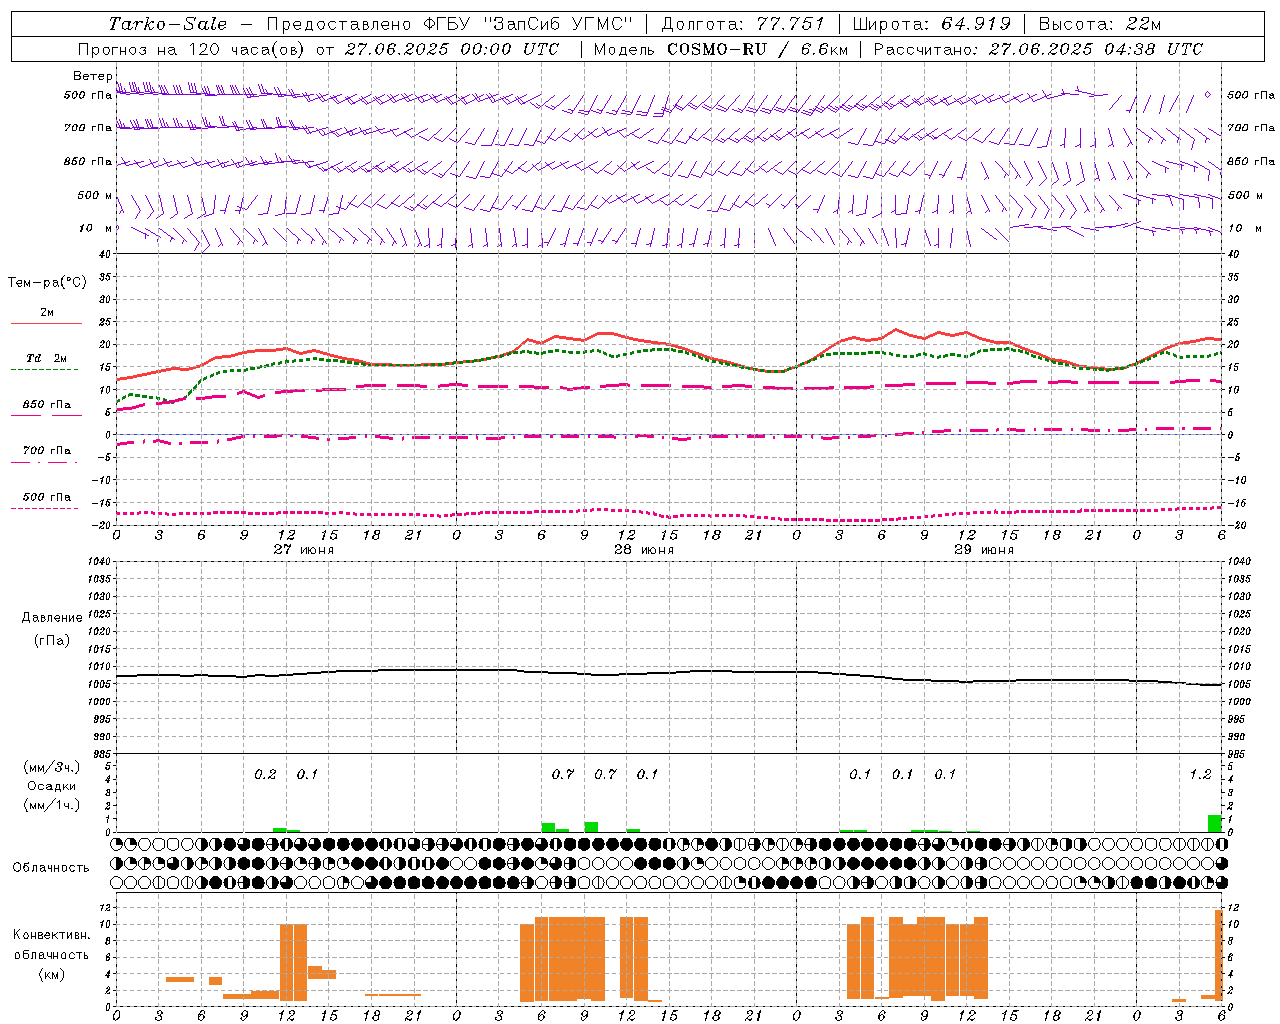
Task: Click the Td 2м dew point legend entry
Action: coord(46,358)
